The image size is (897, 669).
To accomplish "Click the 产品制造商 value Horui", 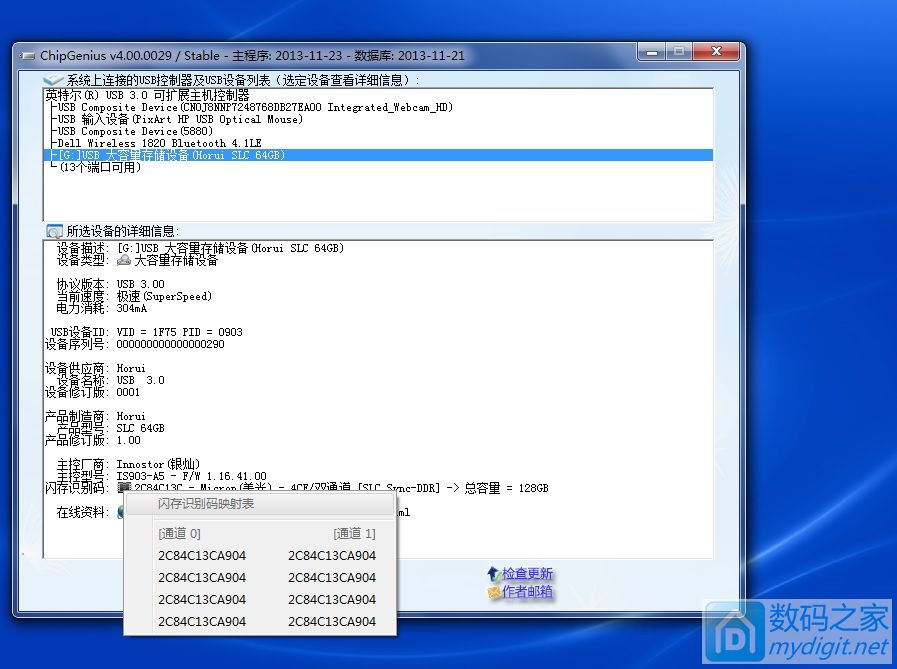I will [131, 416].
